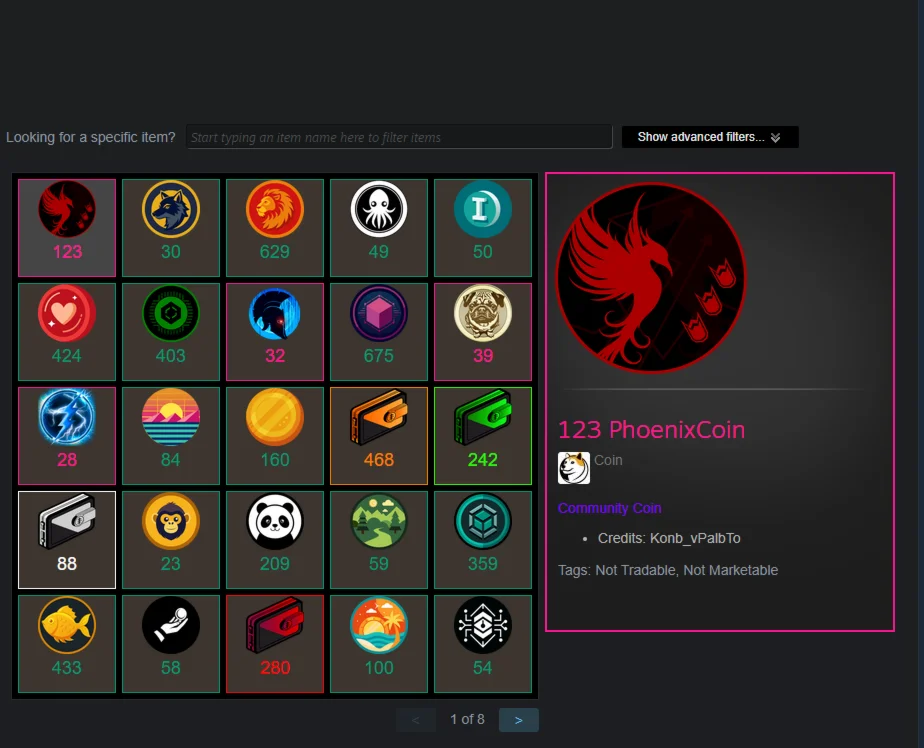Select the red heart coin labeled 424
The image size is (924, 748).
pyautogui.click(x=67, y=332)
